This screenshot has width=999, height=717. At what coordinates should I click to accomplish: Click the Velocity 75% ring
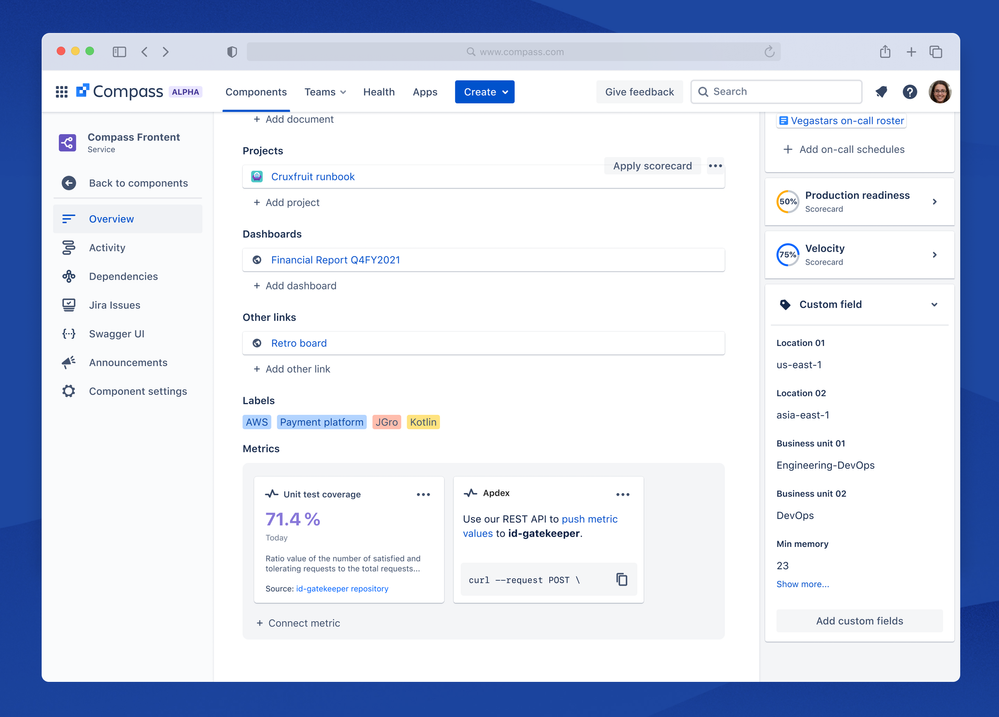[x=787, y=254]
